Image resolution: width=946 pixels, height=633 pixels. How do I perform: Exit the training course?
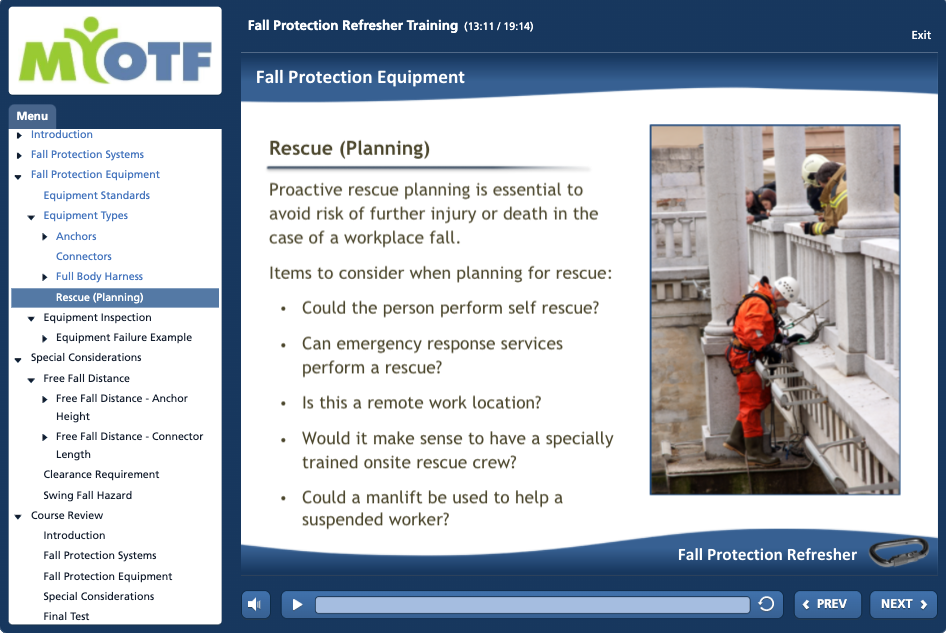point(921,35)
